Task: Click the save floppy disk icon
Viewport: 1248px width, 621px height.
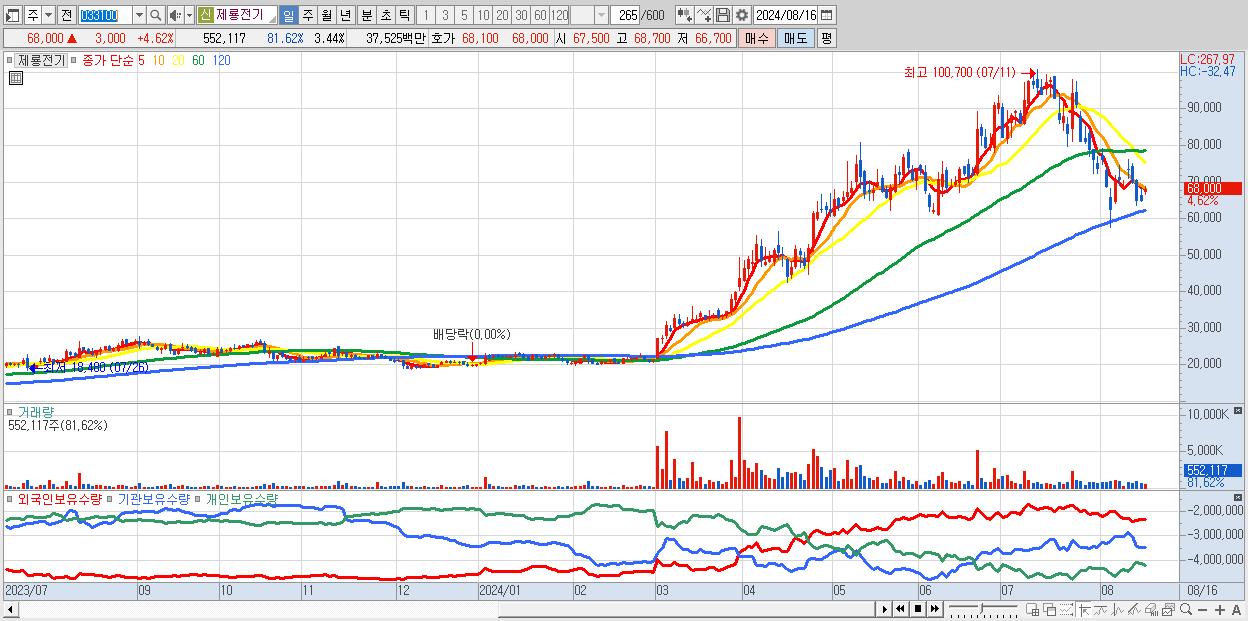Action: pyautogui.click(x=723, y=15)
